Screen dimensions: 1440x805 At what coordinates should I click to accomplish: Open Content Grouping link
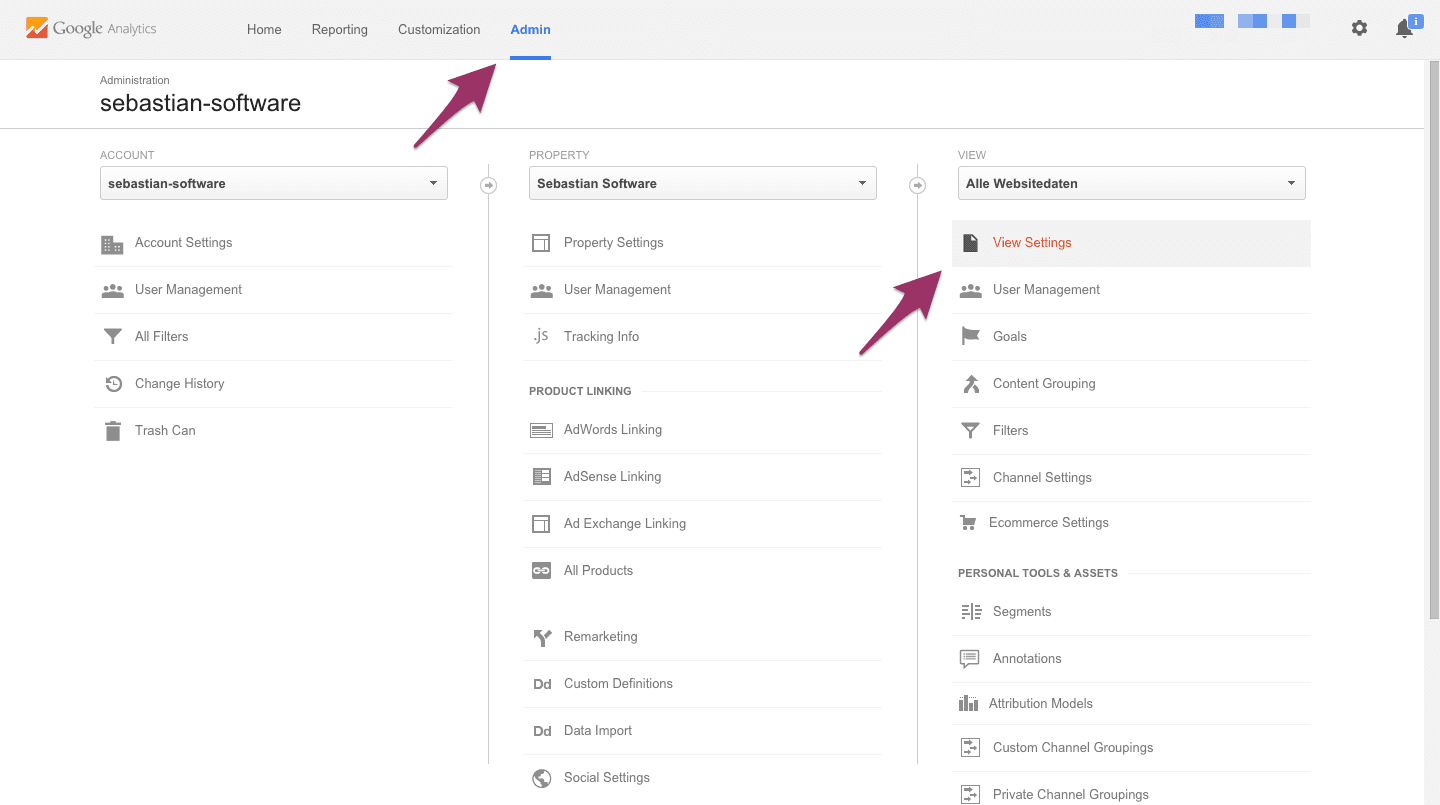pyautogui.click(x=1044, y=384)
